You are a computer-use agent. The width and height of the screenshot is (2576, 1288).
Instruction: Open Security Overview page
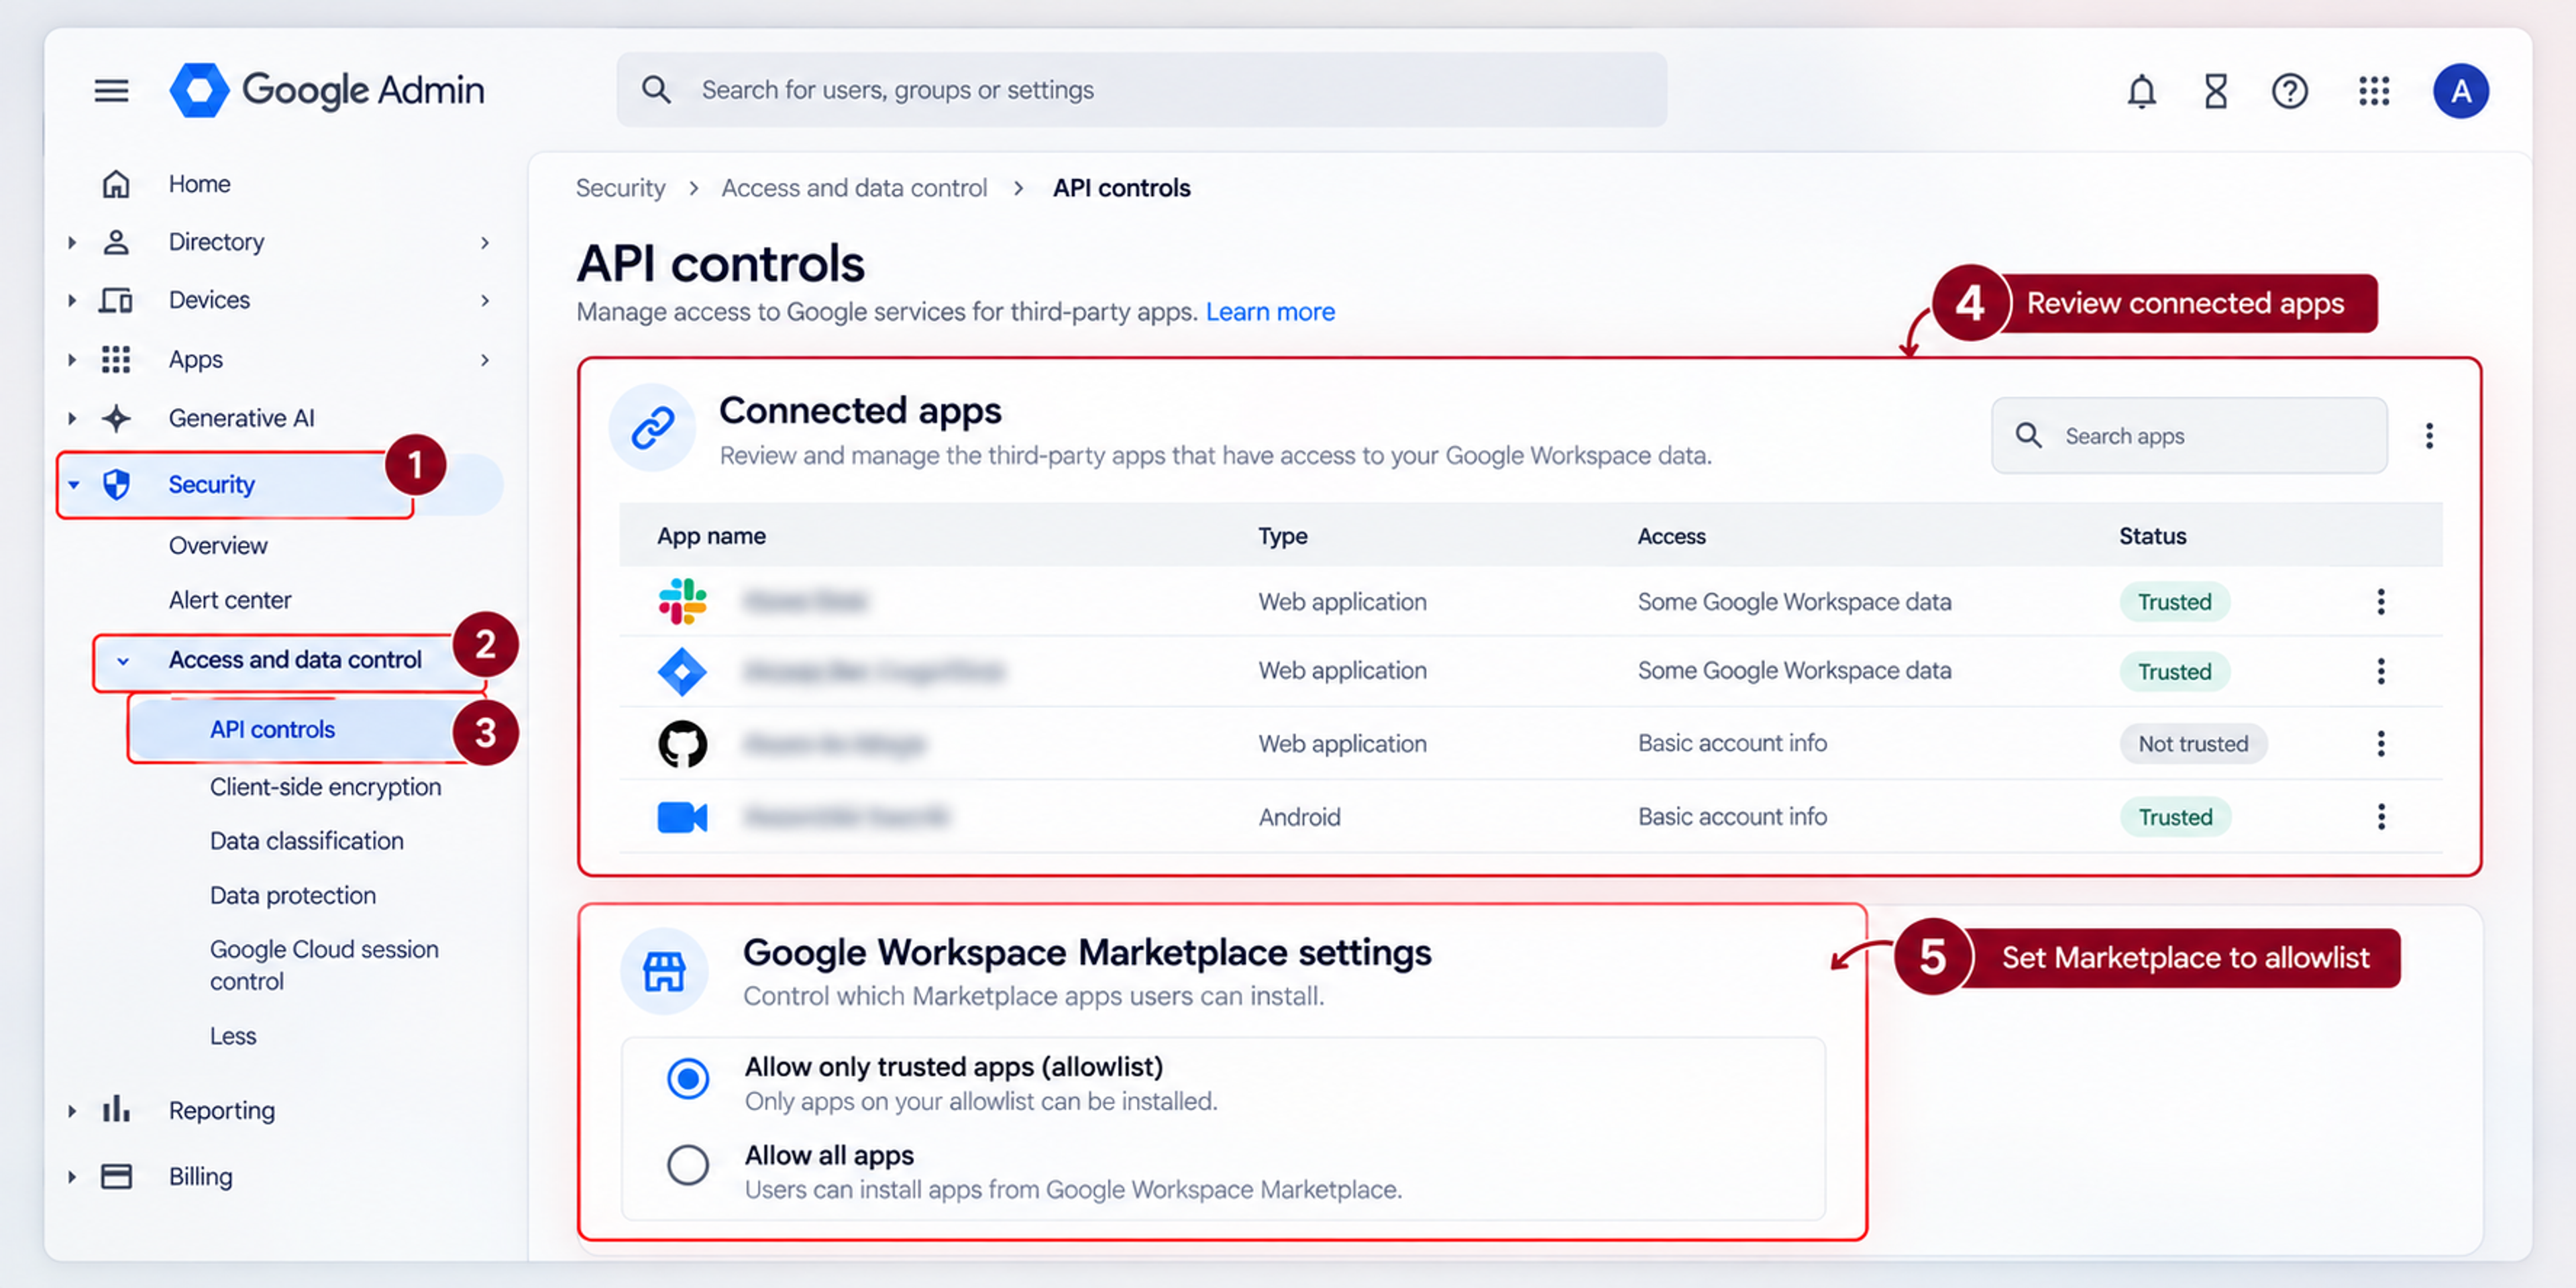218,546
